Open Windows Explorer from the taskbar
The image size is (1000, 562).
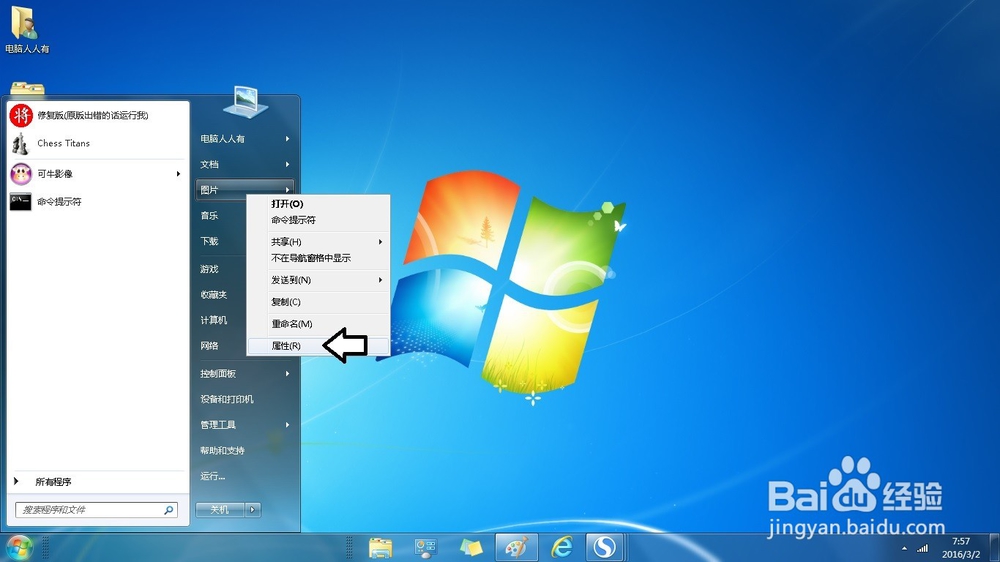pyautogui.click(x=381, y=547)
